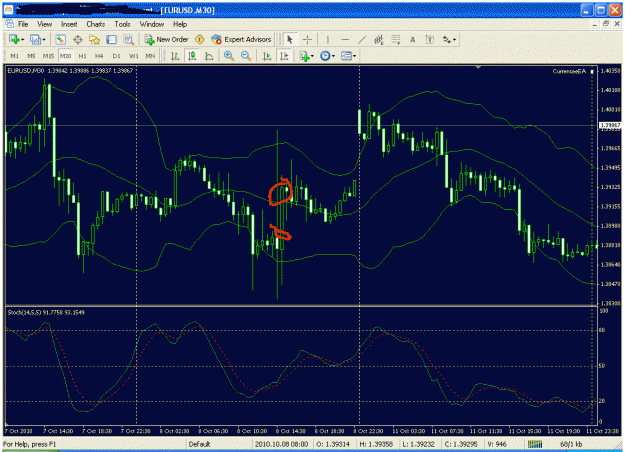
Task: Insert arrows objects icon
Action: 447,39
